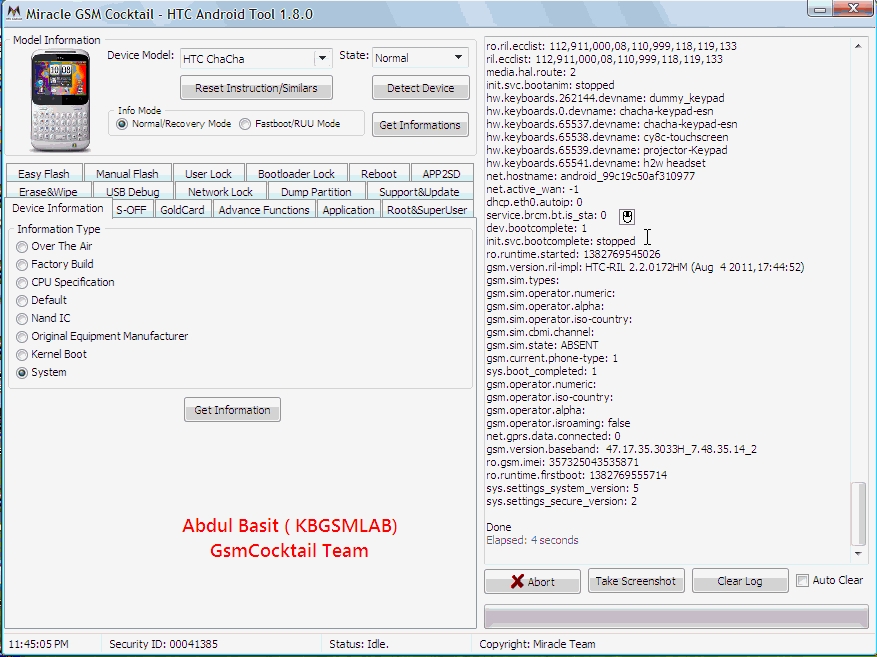The width and height of the screenshot is (877, 657).
Task: Click the progress bar below log buttons
Action: (676, 616)
